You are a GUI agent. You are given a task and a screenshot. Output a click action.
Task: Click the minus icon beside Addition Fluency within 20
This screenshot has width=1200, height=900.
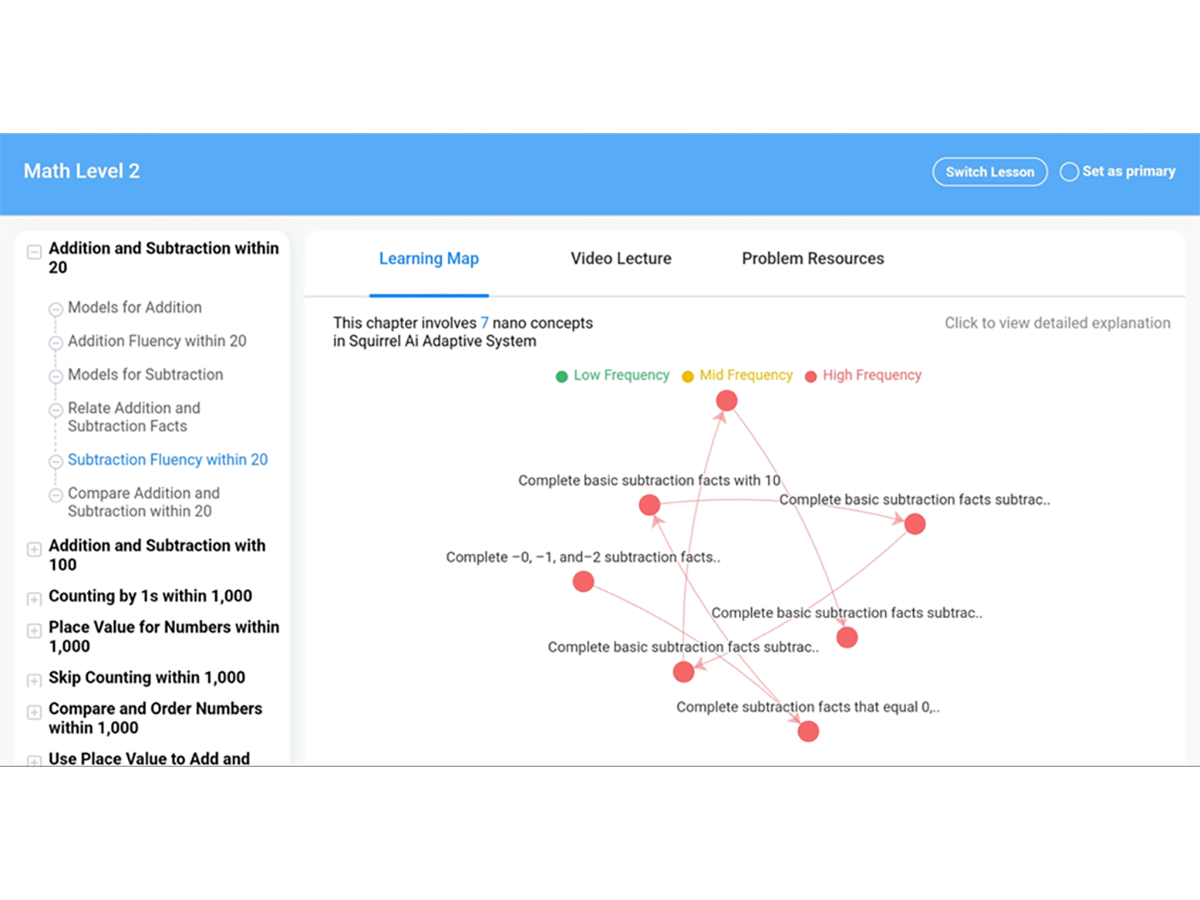[x=56, y=342]
